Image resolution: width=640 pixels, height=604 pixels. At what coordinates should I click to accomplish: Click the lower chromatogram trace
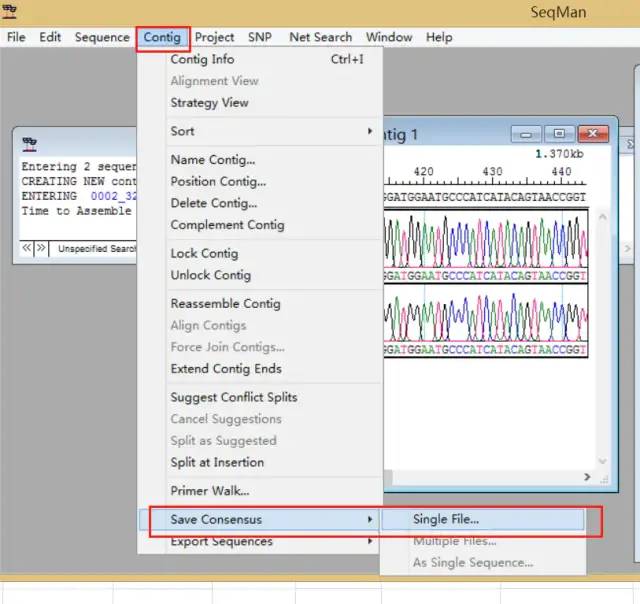pyautogui.click(x=486, y=314)
